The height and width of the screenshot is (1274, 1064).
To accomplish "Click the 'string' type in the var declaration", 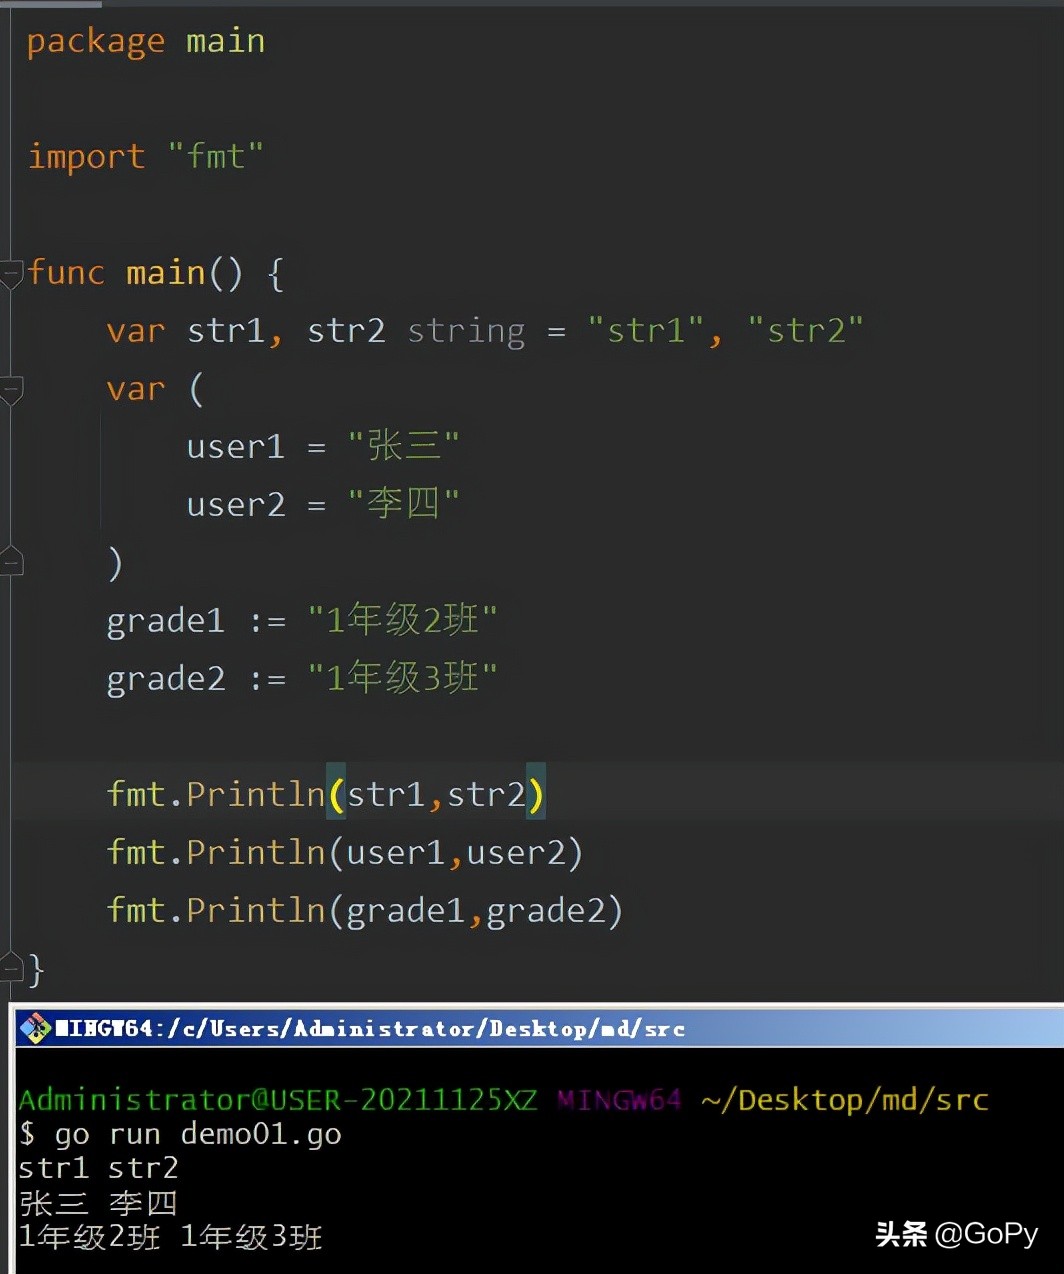I will (466, 331).
